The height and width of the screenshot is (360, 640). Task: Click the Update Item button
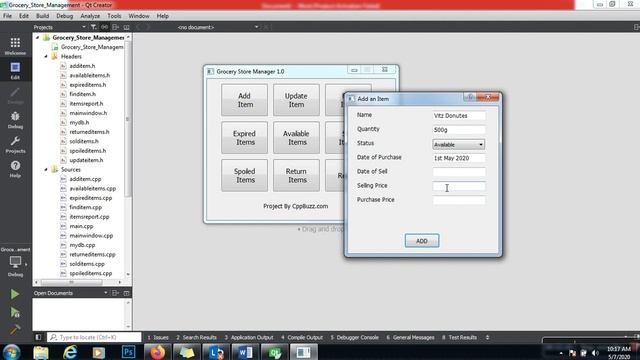tap(296, 100)
